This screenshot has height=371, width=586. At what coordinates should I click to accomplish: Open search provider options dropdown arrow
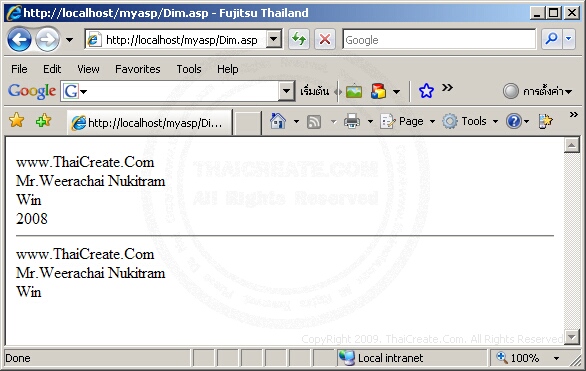568,39
